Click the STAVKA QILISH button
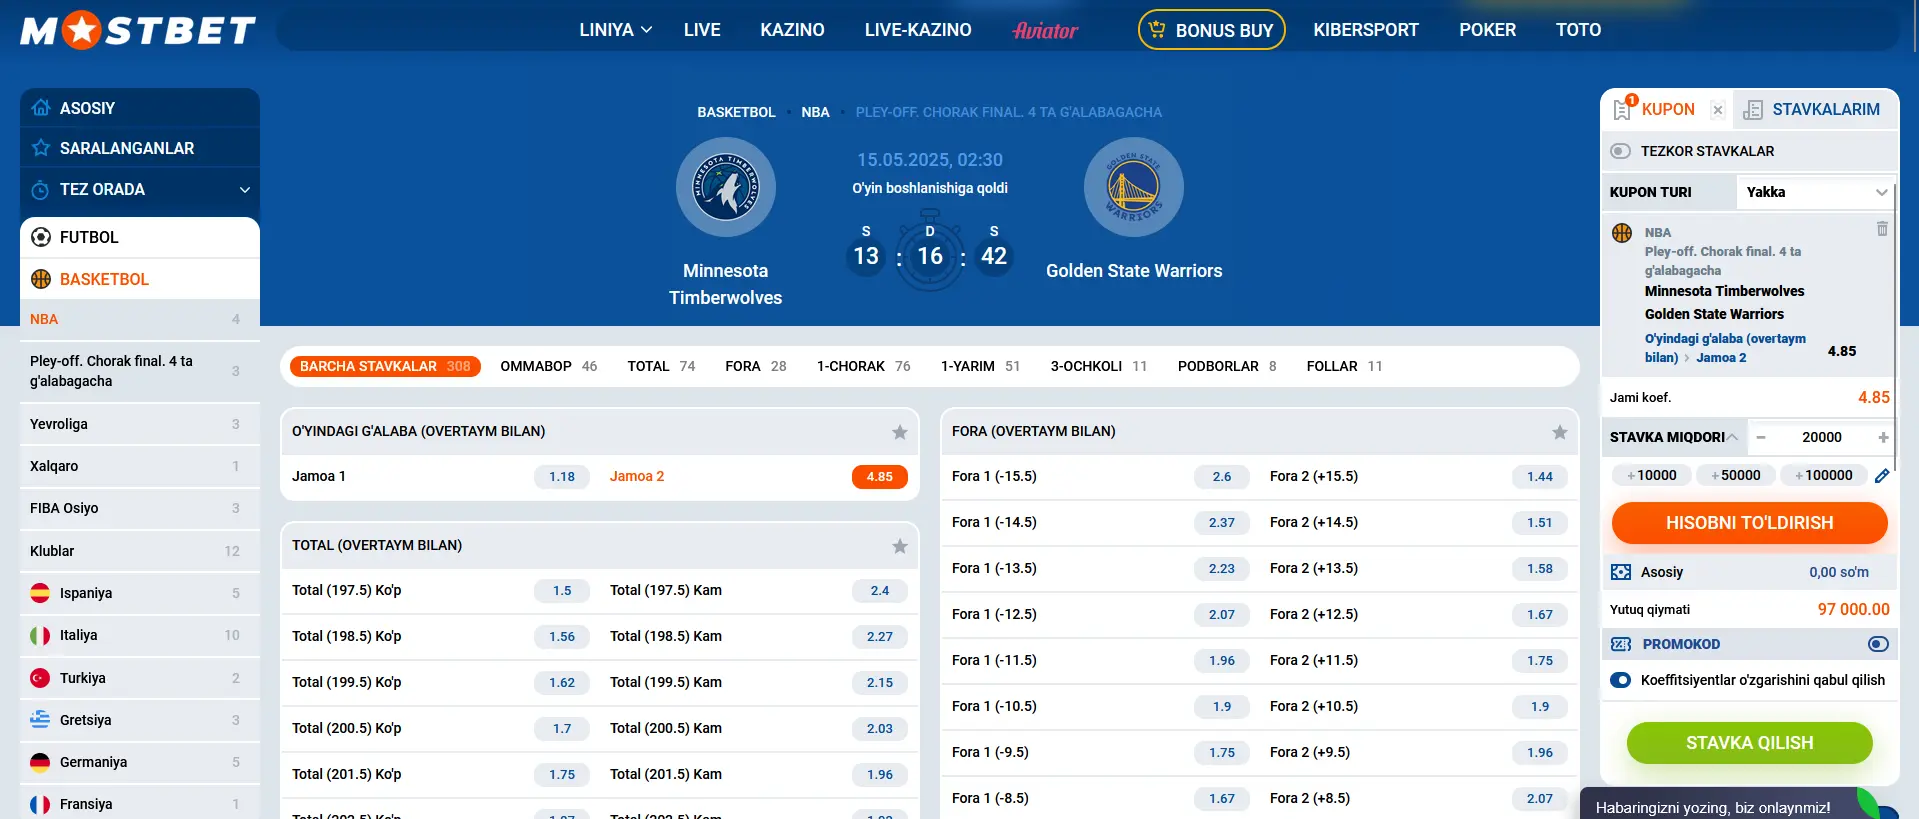This screenshot has height=819, width=1919. click(x=1750, y=743)
